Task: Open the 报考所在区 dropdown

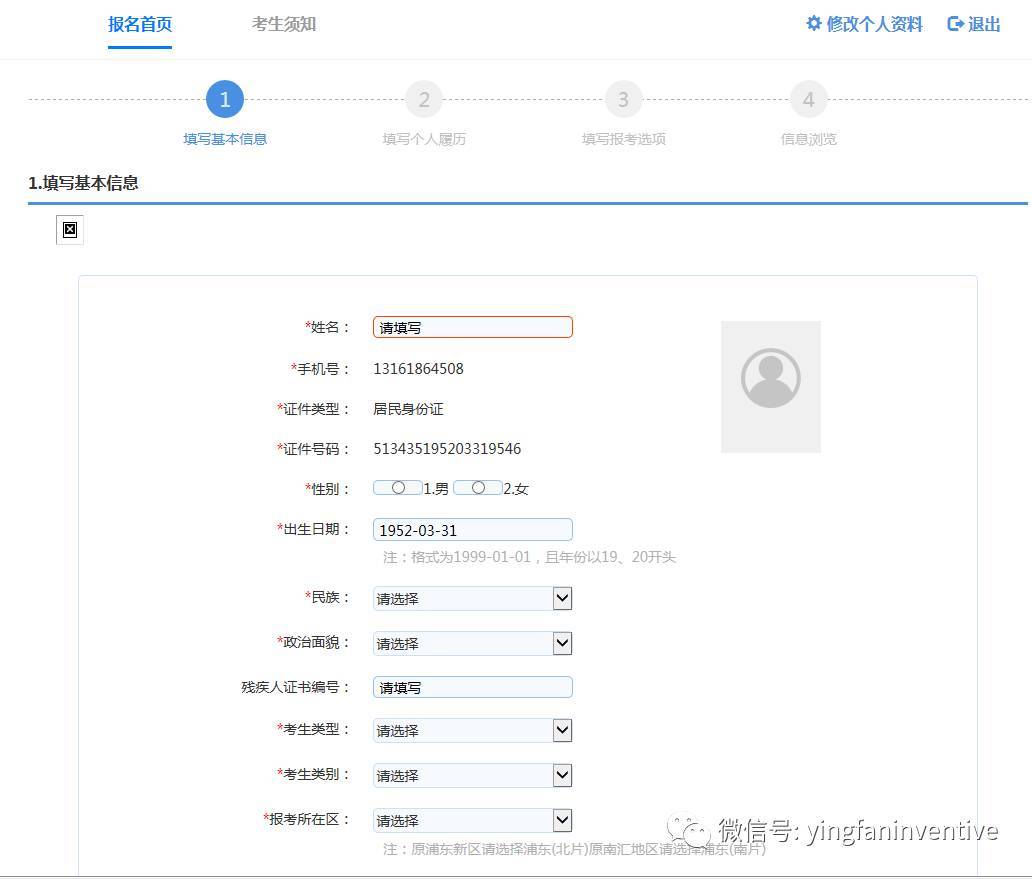Action: pos(472,821)
